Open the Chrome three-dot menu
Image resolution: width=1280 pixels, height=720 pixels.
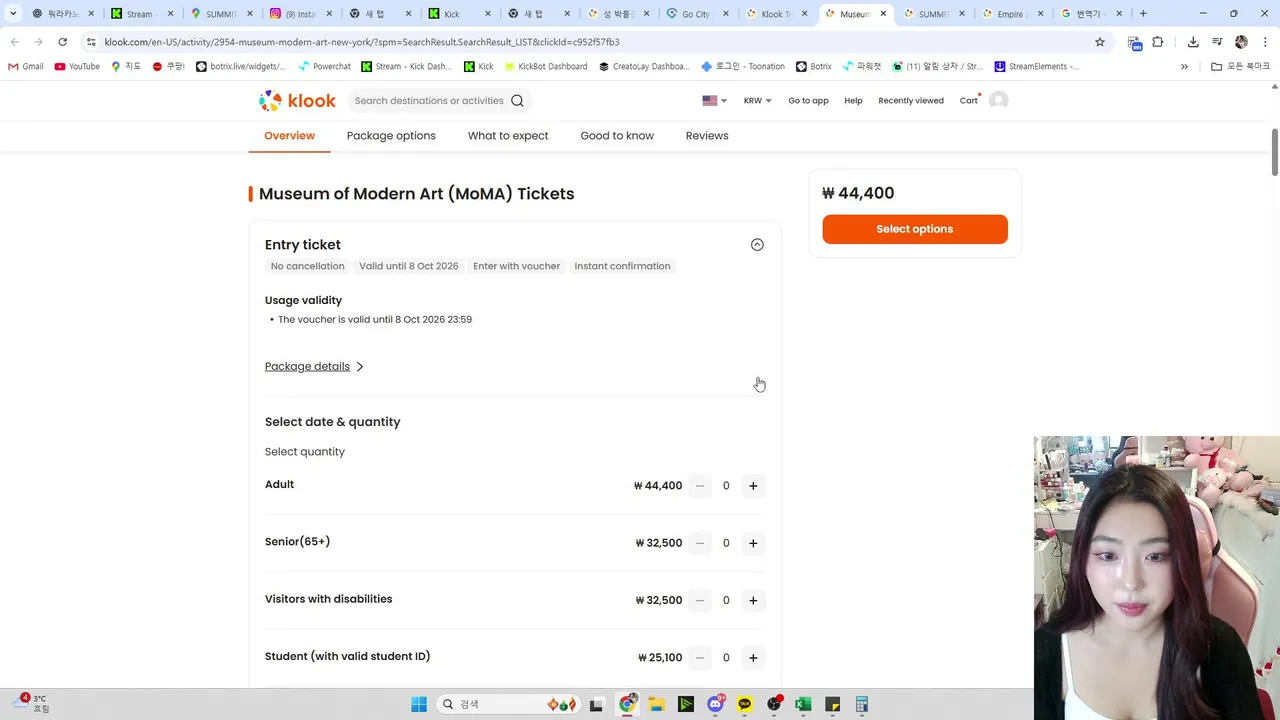pyautogui.click(x=1265, y=42)
